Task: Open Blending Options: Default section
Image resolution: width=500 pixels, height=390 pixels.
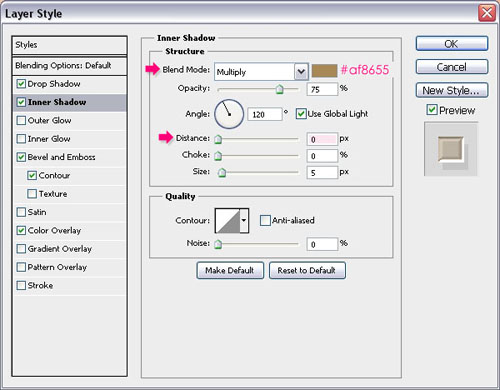Action: (69, 66)
